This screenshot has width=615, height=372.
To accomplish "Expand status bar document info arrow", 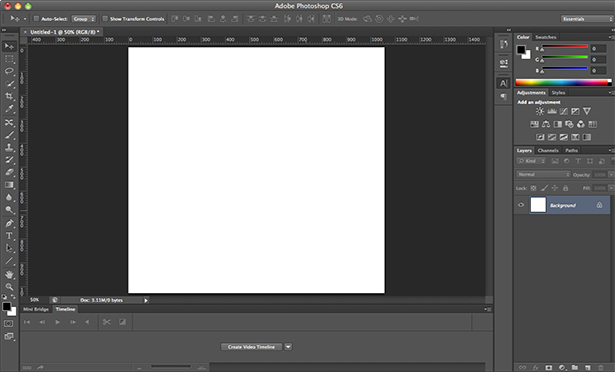I will pyautogui.click(x=146, y=300).
